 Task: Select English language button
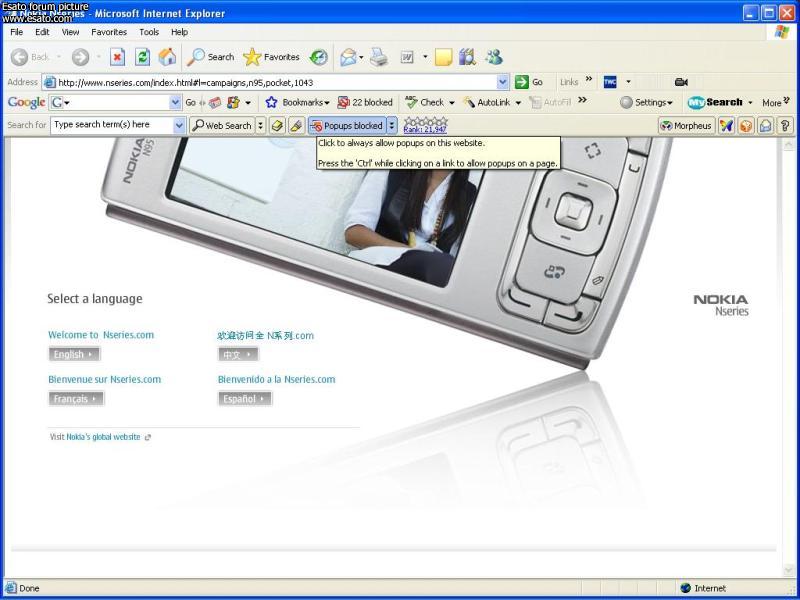[74, 354]
